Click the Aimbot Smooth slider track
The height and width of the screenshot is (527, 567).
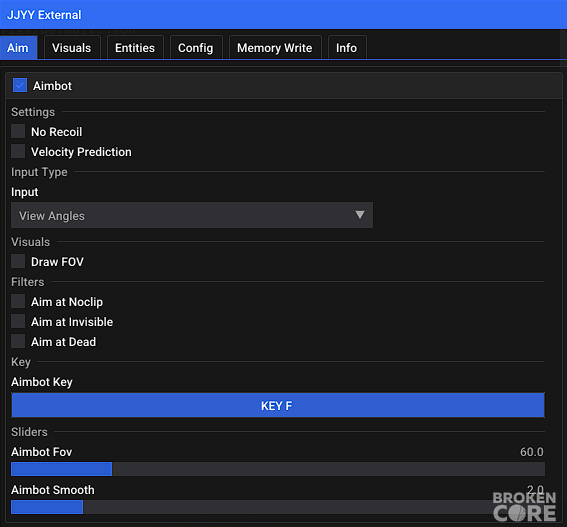coord(278,507)
